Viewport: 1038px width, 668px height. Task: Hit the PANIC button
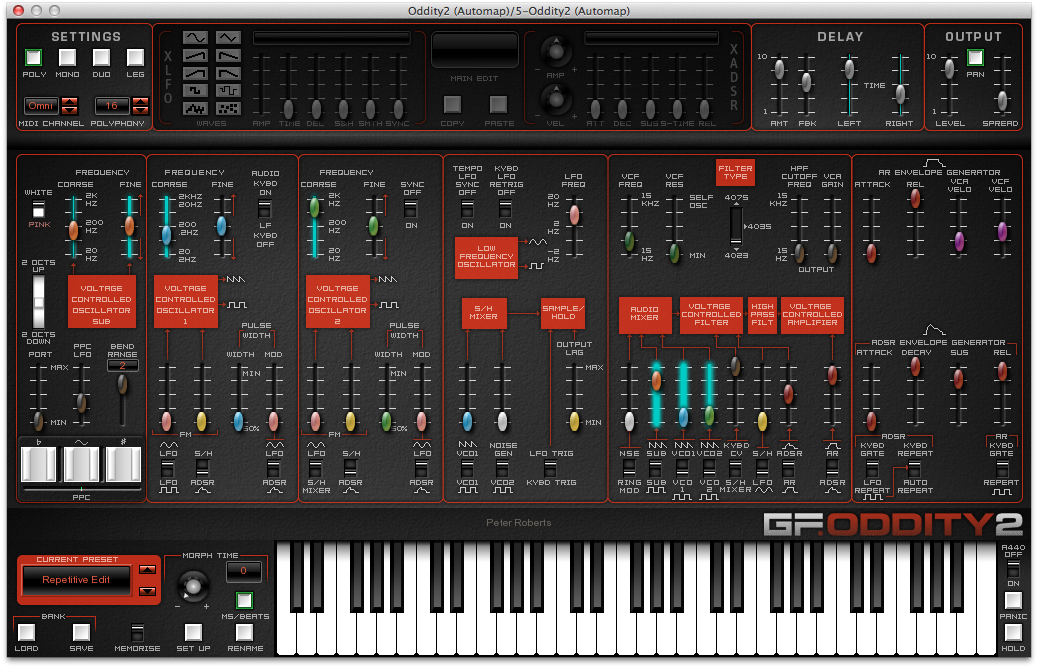point(1013,600)
